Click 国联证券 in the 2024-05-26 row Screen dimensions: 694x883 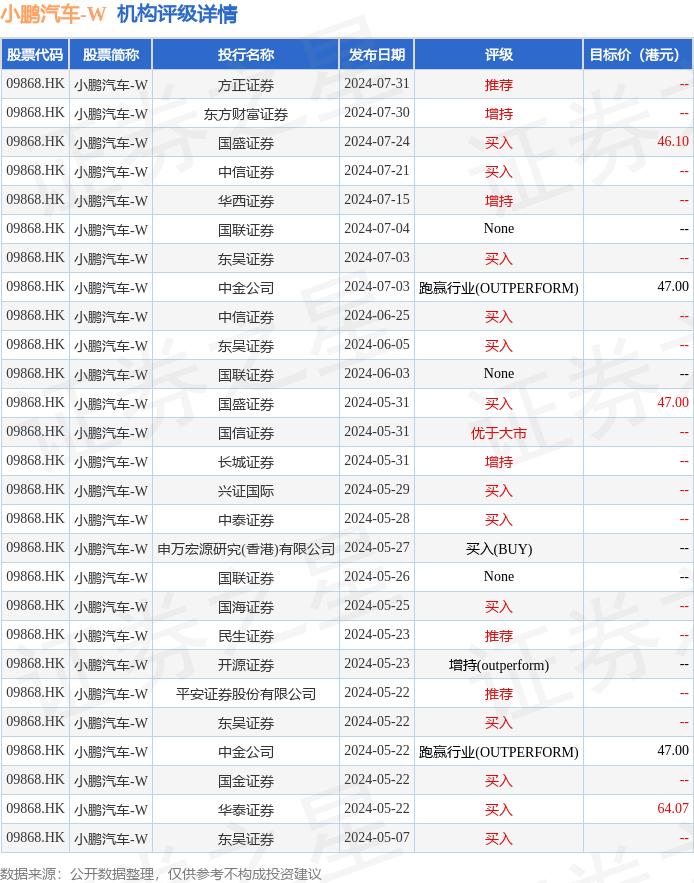pos(246,578)
